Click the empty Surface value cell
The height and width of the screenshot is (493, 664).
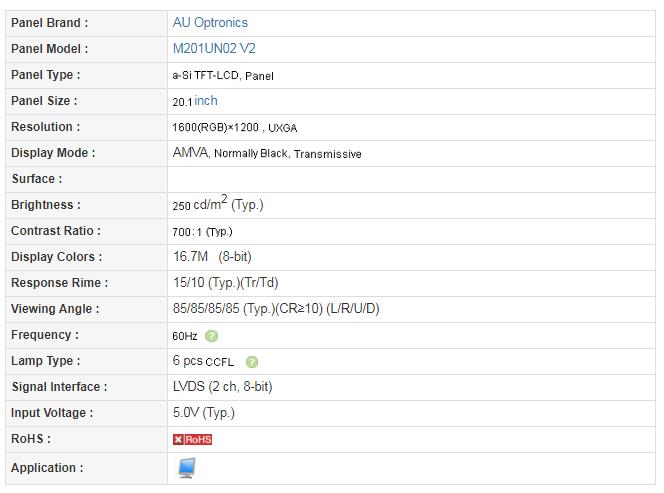(411, 179)
